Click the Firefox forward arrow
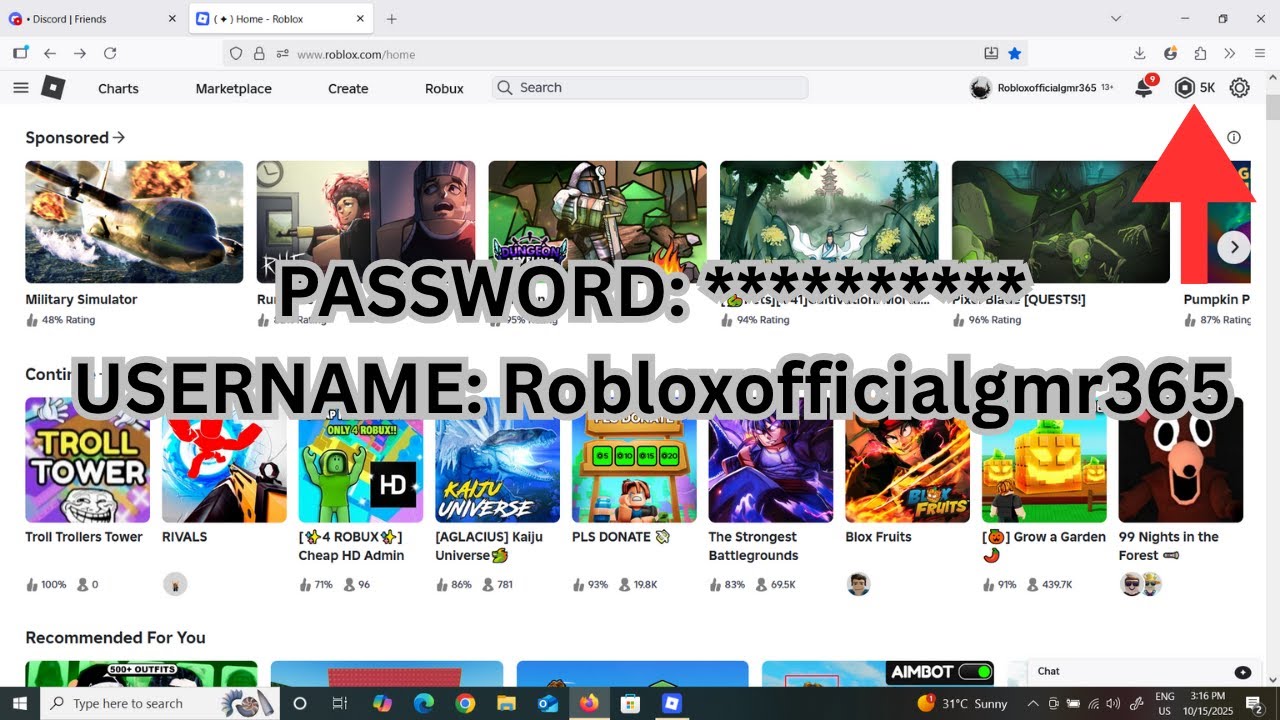The image size is (1280, 720). click(80, 53)
